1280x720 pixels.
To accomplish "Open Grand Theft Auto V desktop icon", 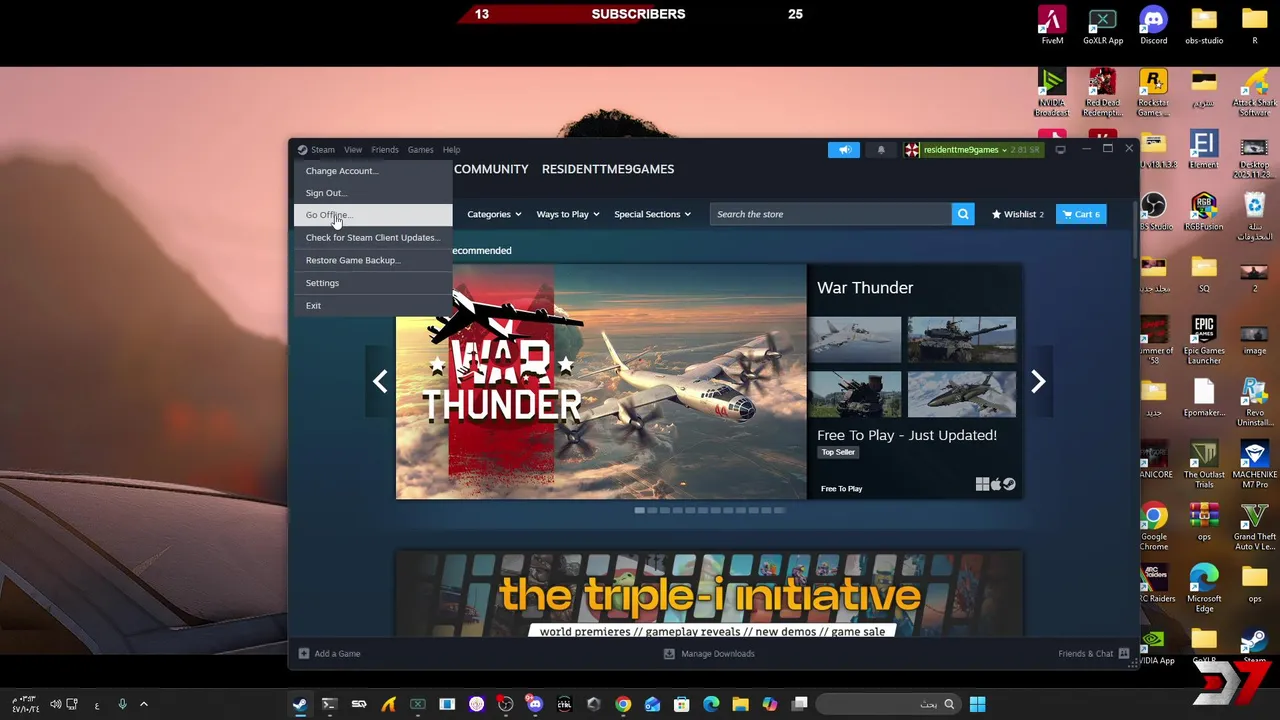I will (x=1254, y=526).
